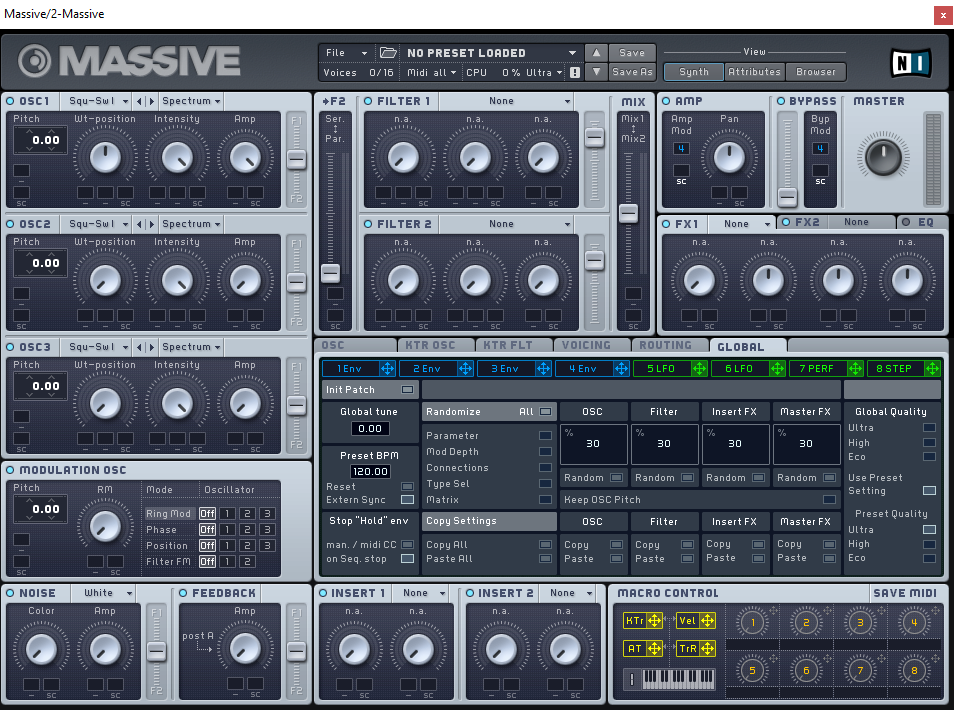Click Mix1-Mix2 fader handle
Image resolution: width=954 pixels, height=710 pixels.
pyautogui.click(x=628, y=214)
